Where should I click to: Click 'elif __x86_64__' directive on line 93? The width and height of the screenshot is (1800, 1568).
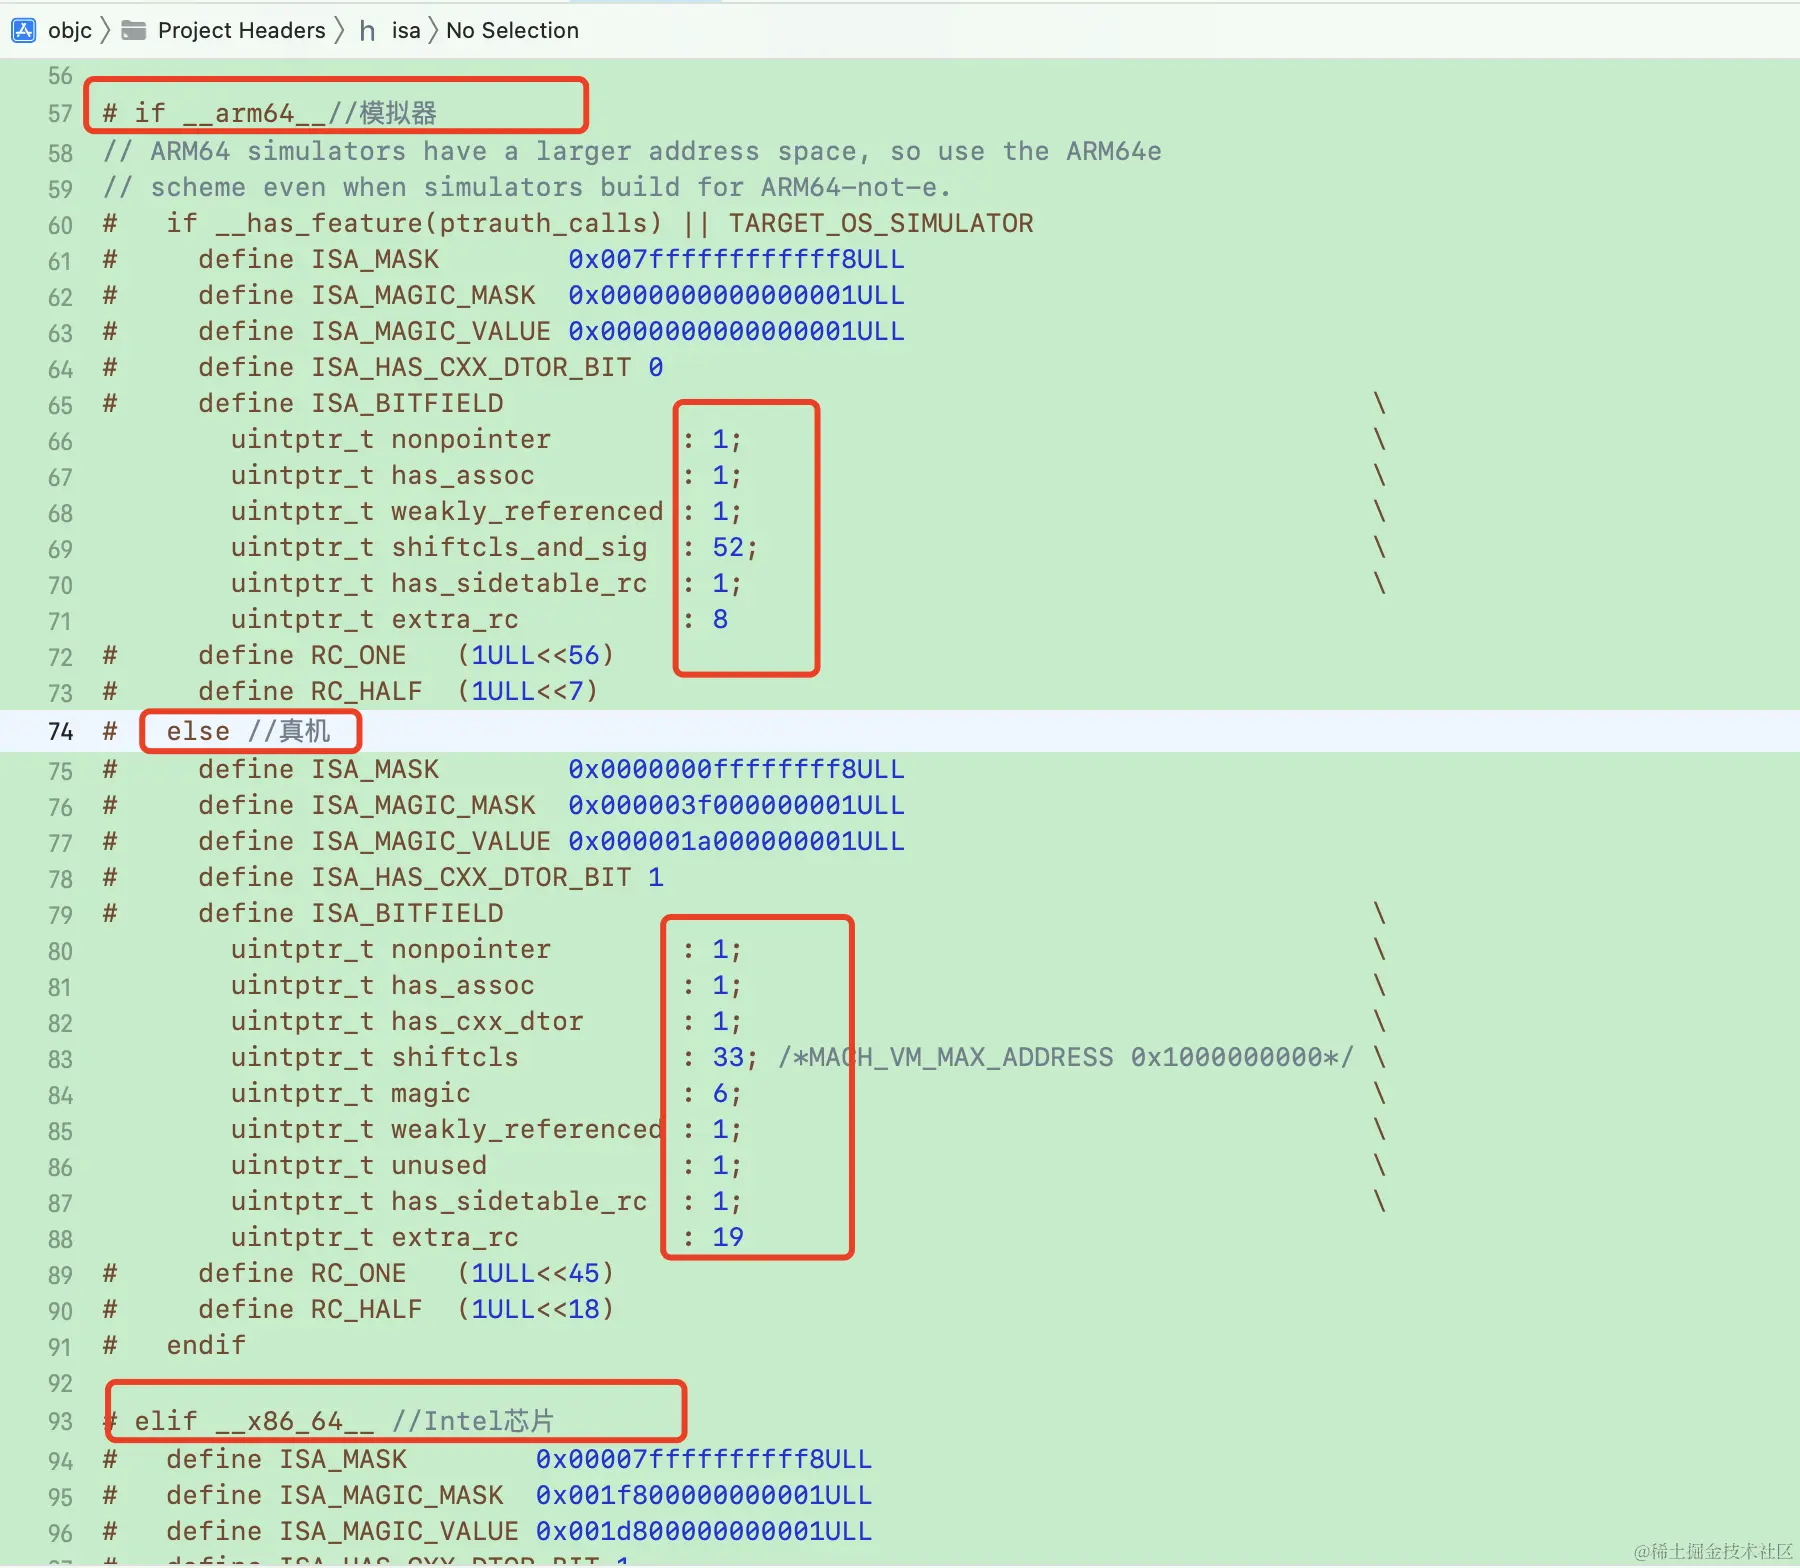tap(254, 1421)
